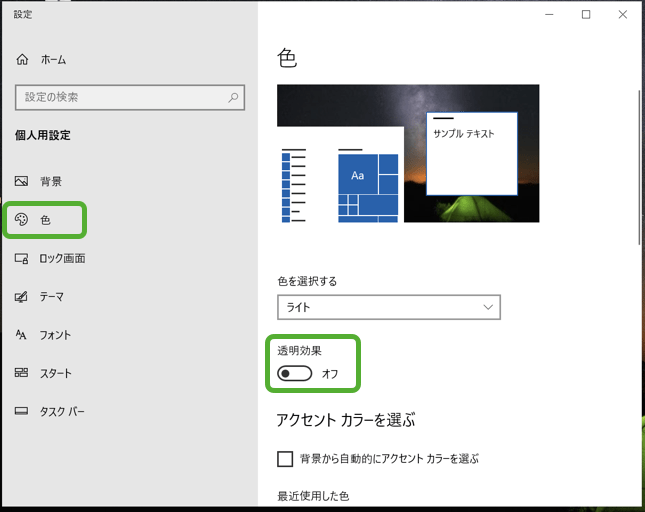This screenshot has height=512, width=645.
Task: Click the search magnifier icon
Action: [x=233, y=97]
